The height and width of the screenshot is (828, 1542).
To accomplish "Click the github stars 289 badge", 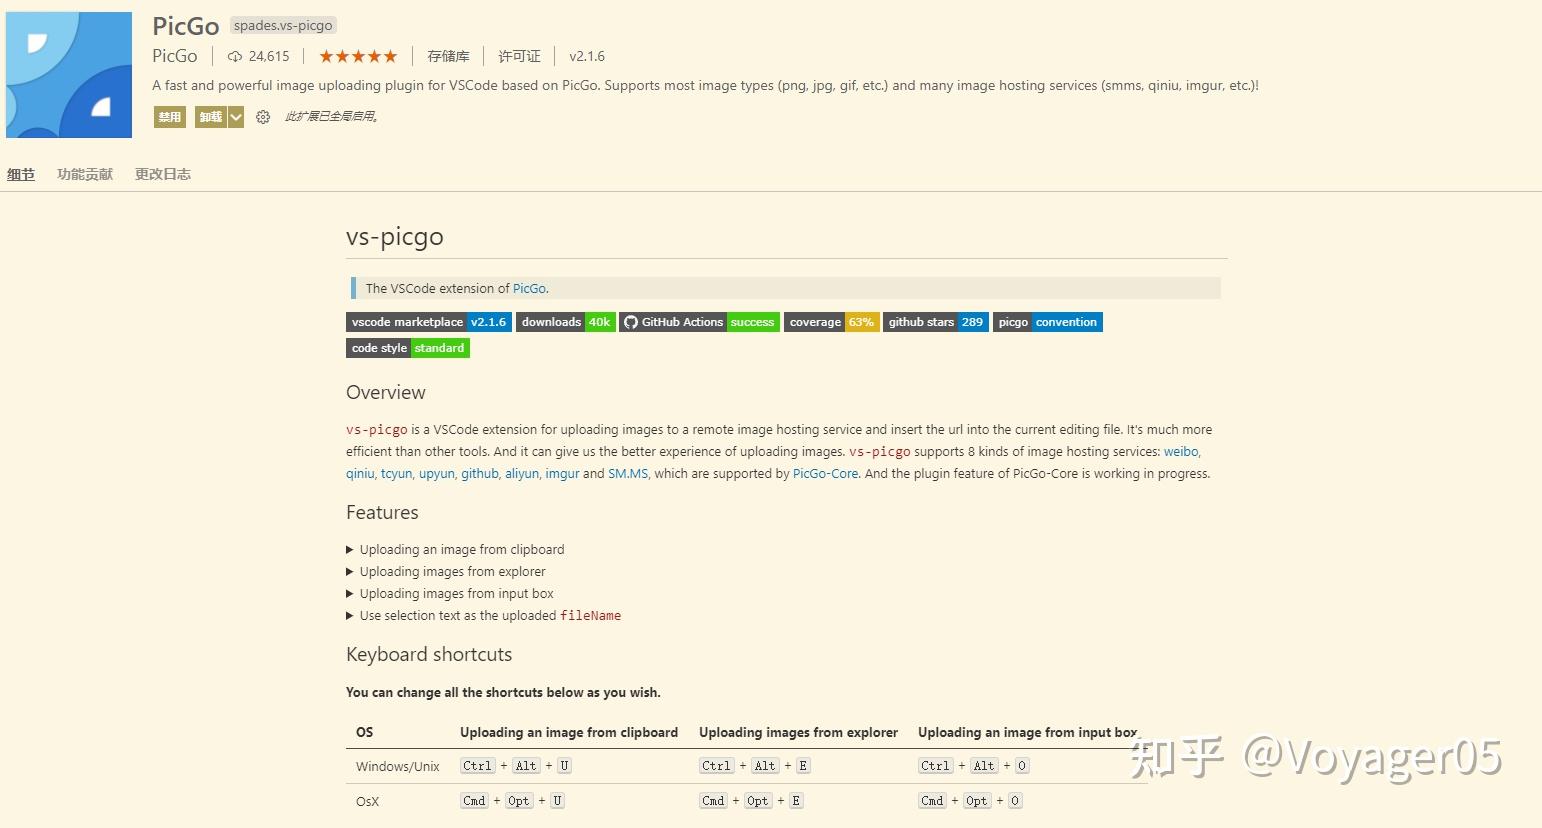I will point(936,322).
